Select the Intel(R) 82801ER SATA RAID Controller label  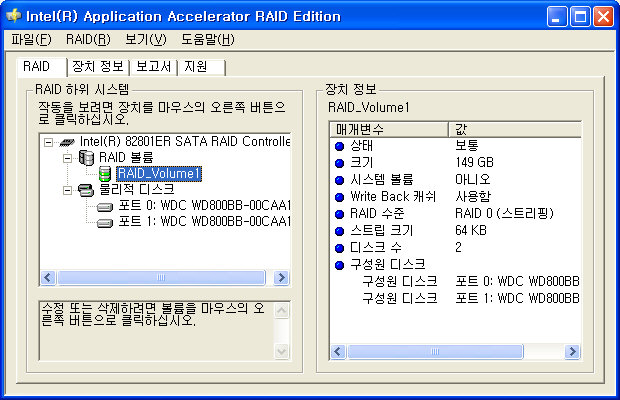185,142
